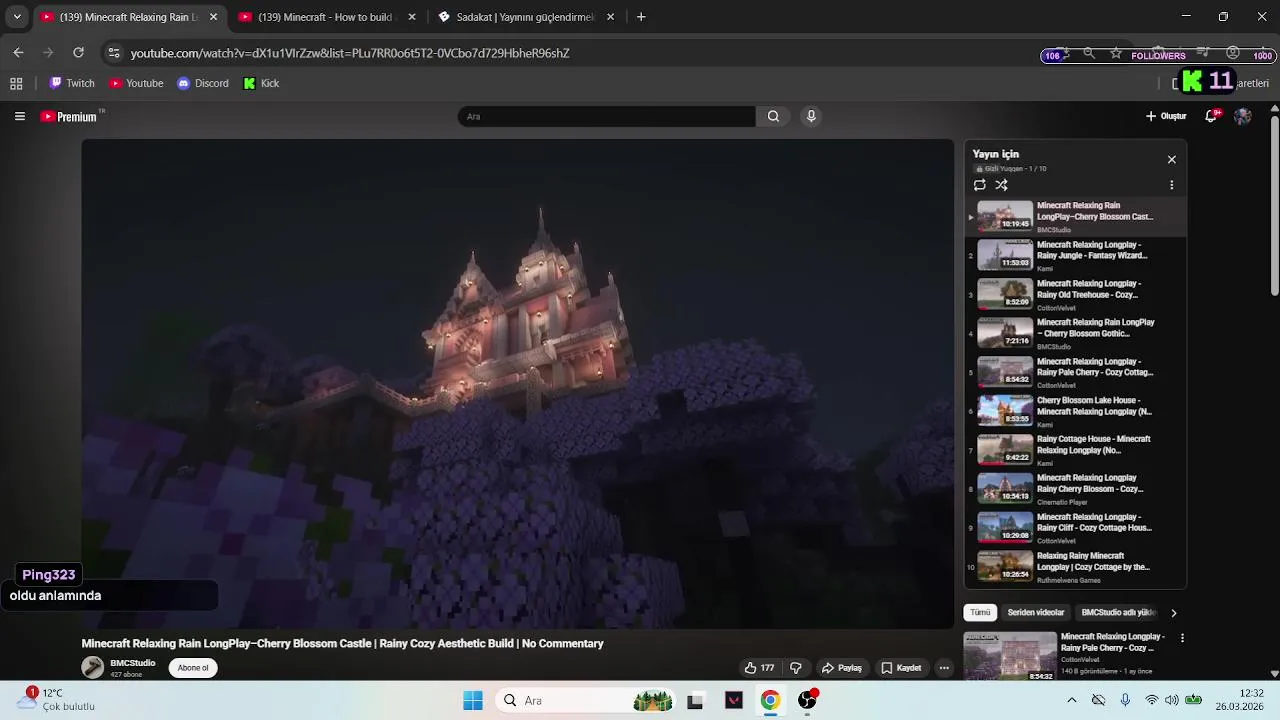Go back in browser history

pyautogui.click(x=18, y=53)
